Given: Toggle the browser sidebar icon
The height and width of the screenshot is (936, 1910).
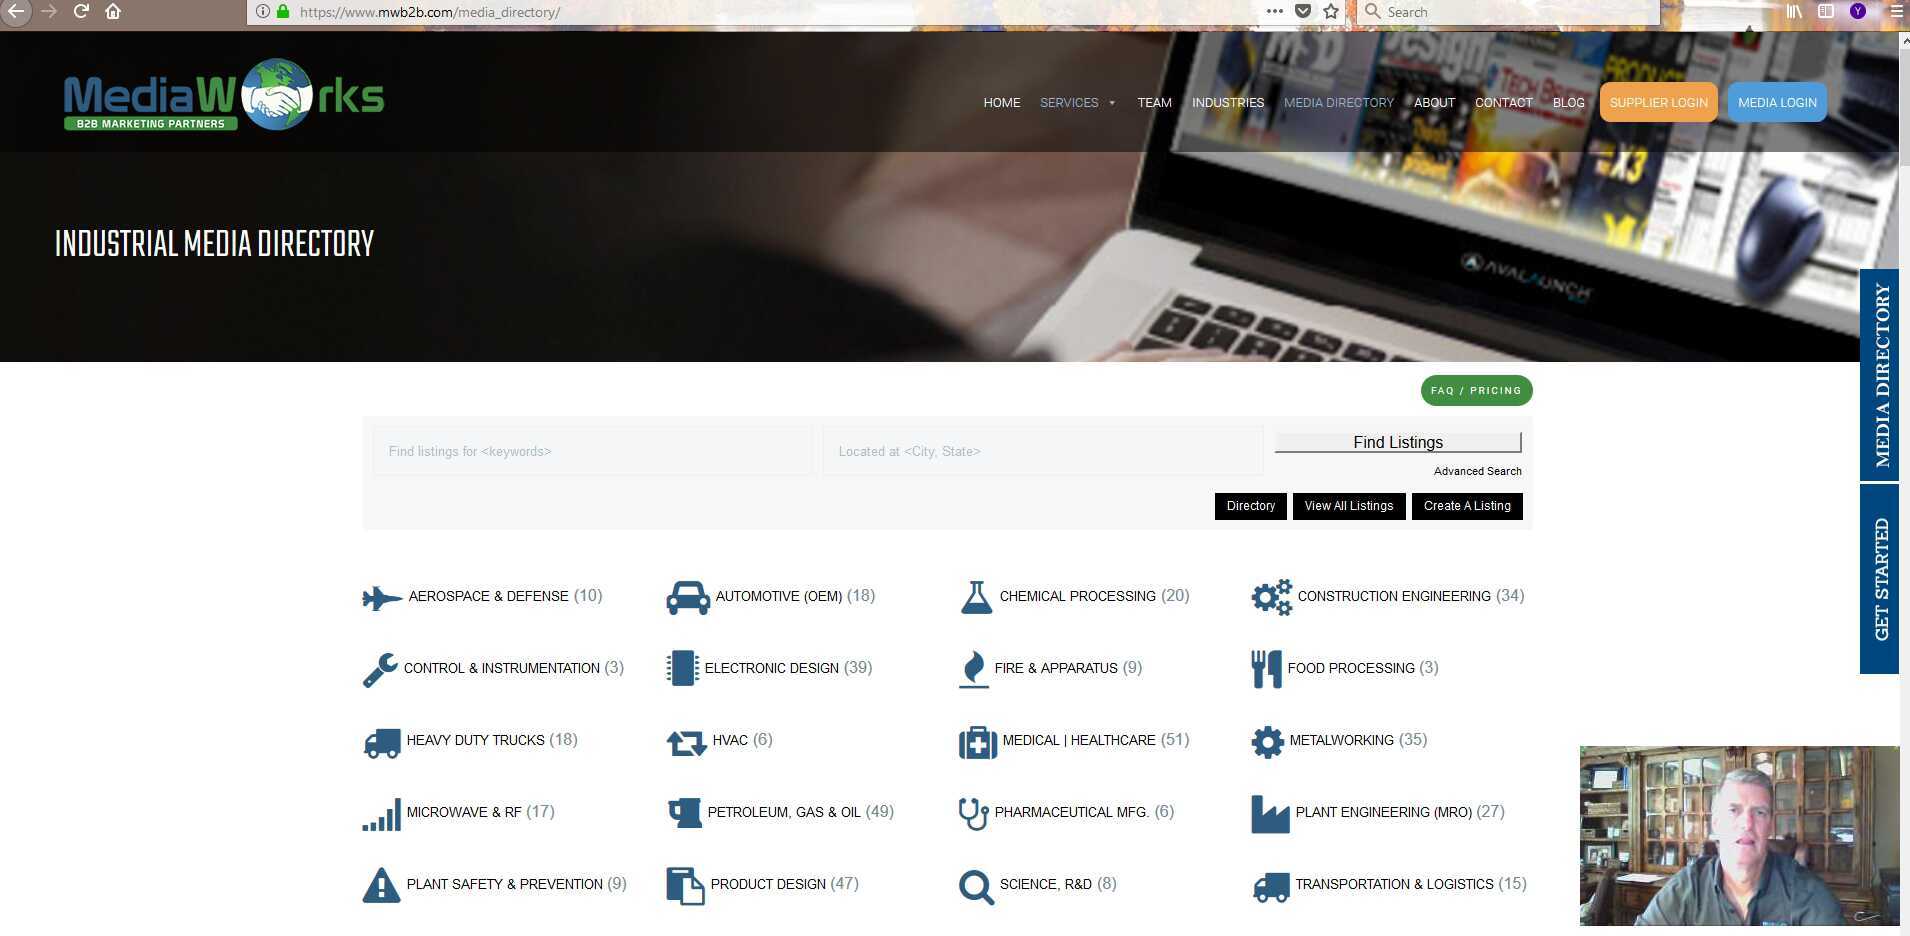Looking at the screenshot, I should coord(1826,12).
